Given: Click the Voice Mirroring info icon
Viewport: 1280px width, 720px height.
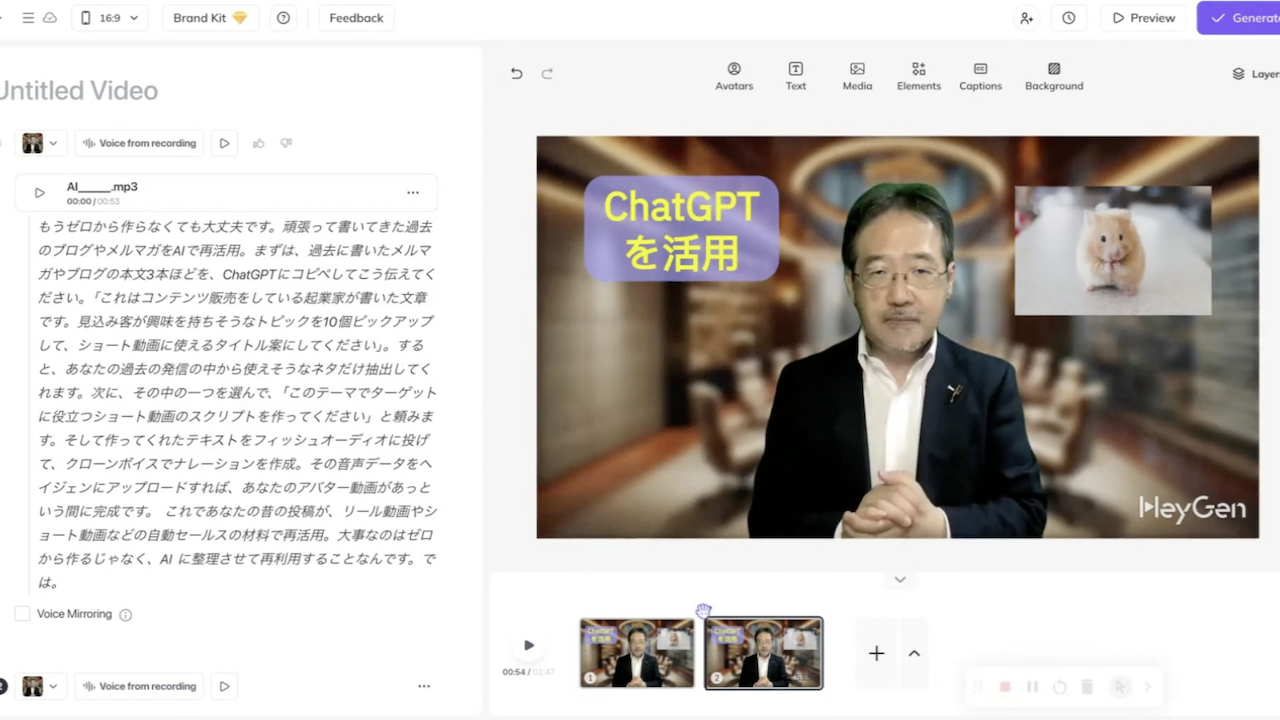Looking at the screenshot, I should (x=126, y=615).
